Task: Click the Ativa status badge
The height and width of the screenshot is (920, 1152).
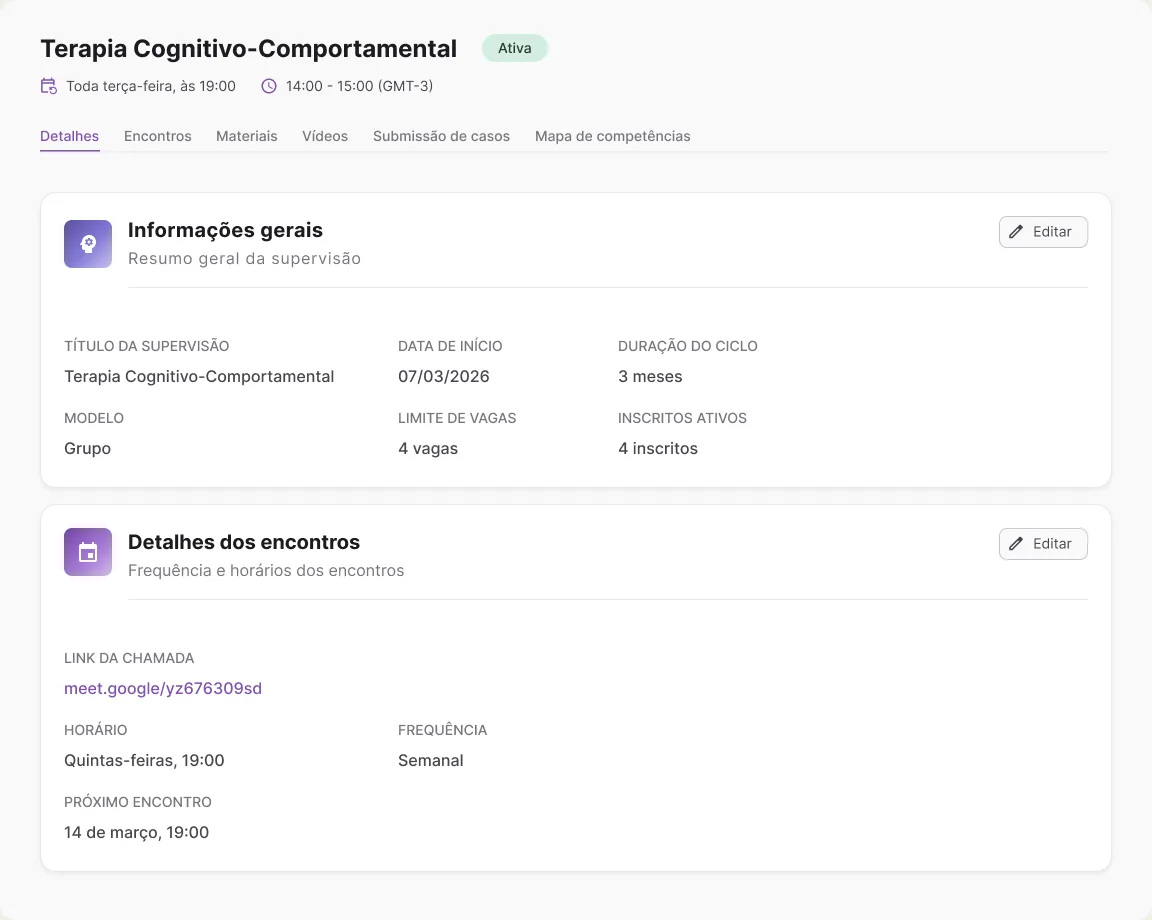Action: point(515,48)
